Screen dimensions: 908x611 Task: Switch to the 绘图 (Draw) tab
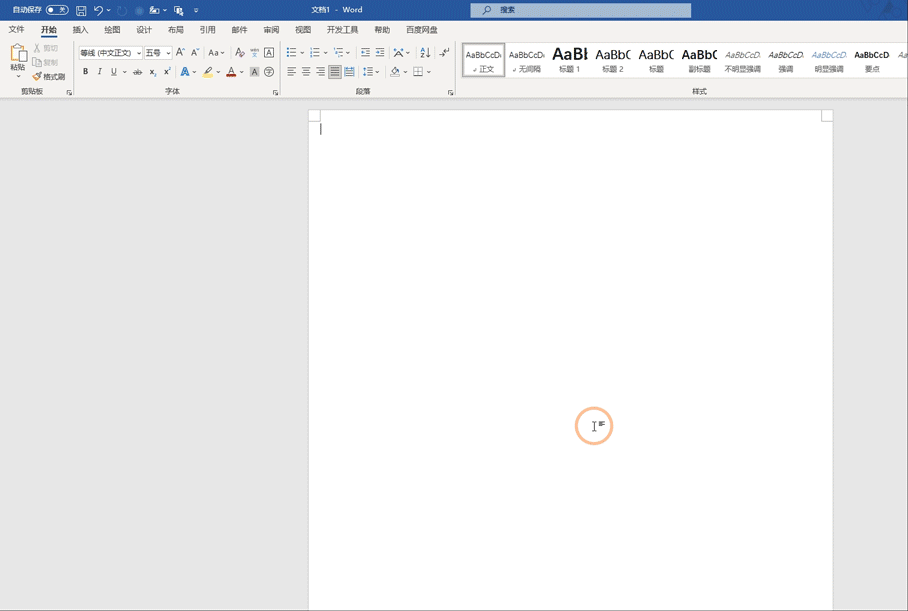[112, 30]
